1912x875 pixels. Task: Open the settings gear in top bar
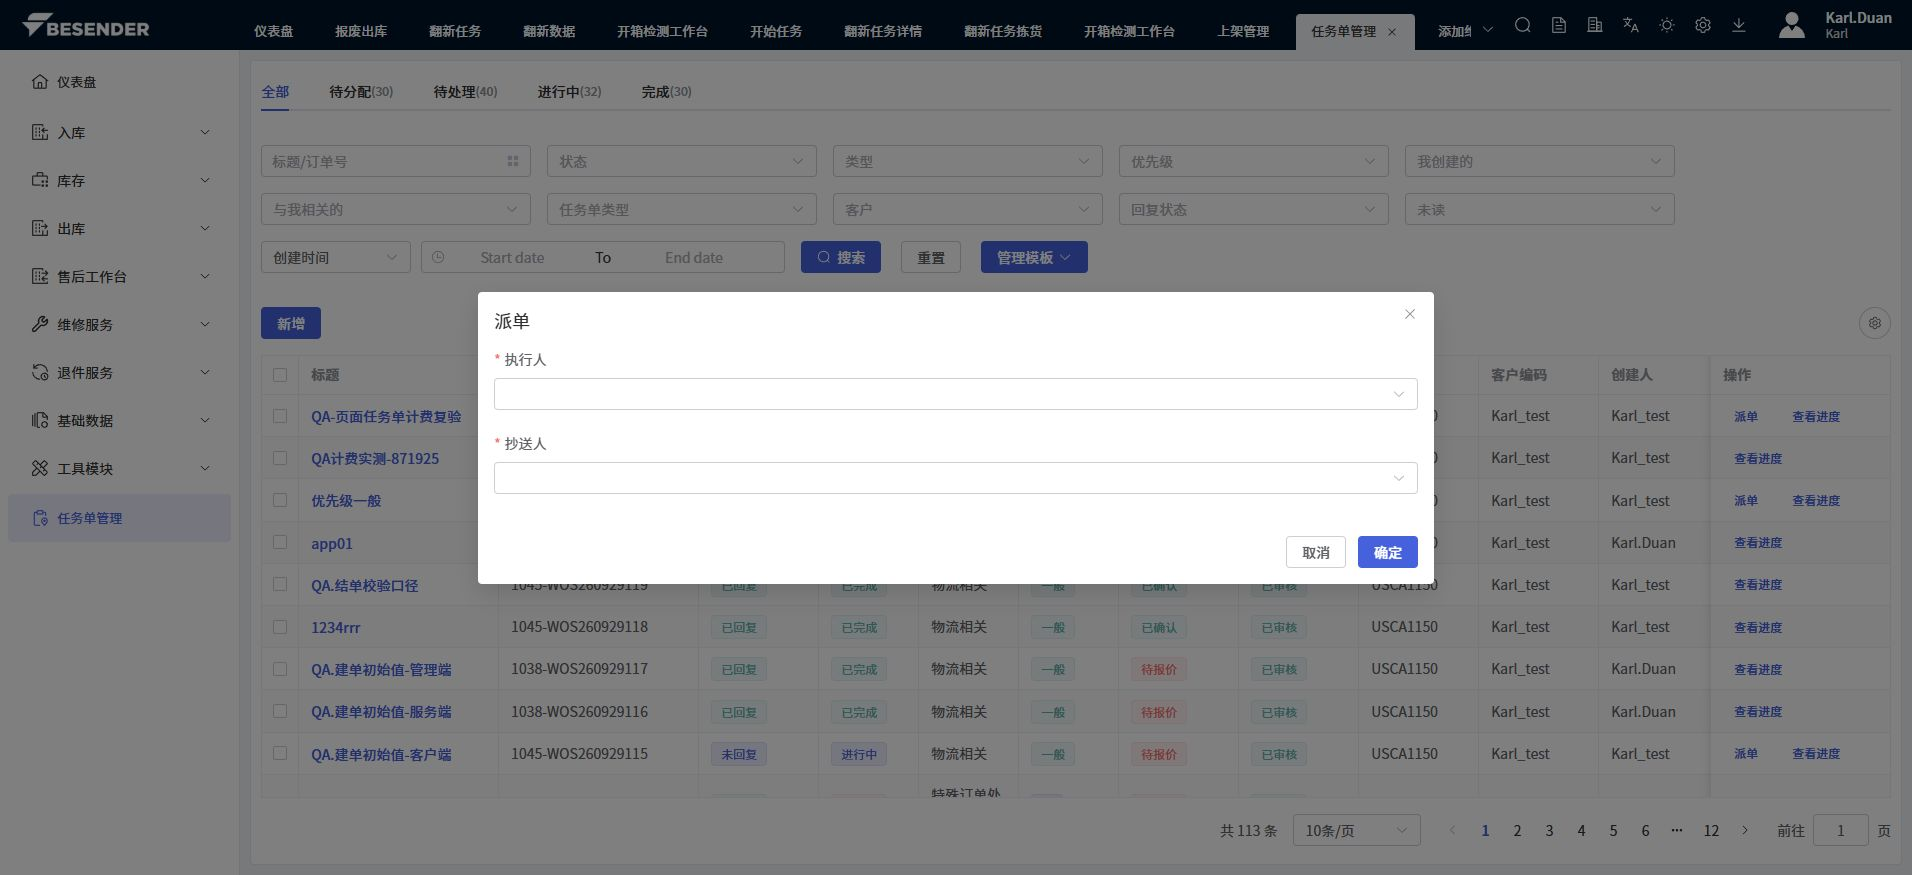(1703, 25)
